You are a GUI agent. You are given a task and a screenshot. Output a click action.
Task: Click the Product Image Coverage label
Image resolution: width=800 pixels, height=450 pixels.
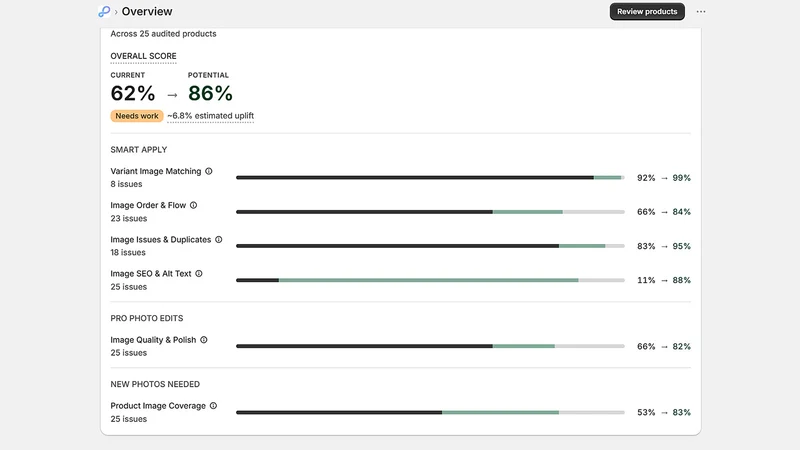click(158, 406)
